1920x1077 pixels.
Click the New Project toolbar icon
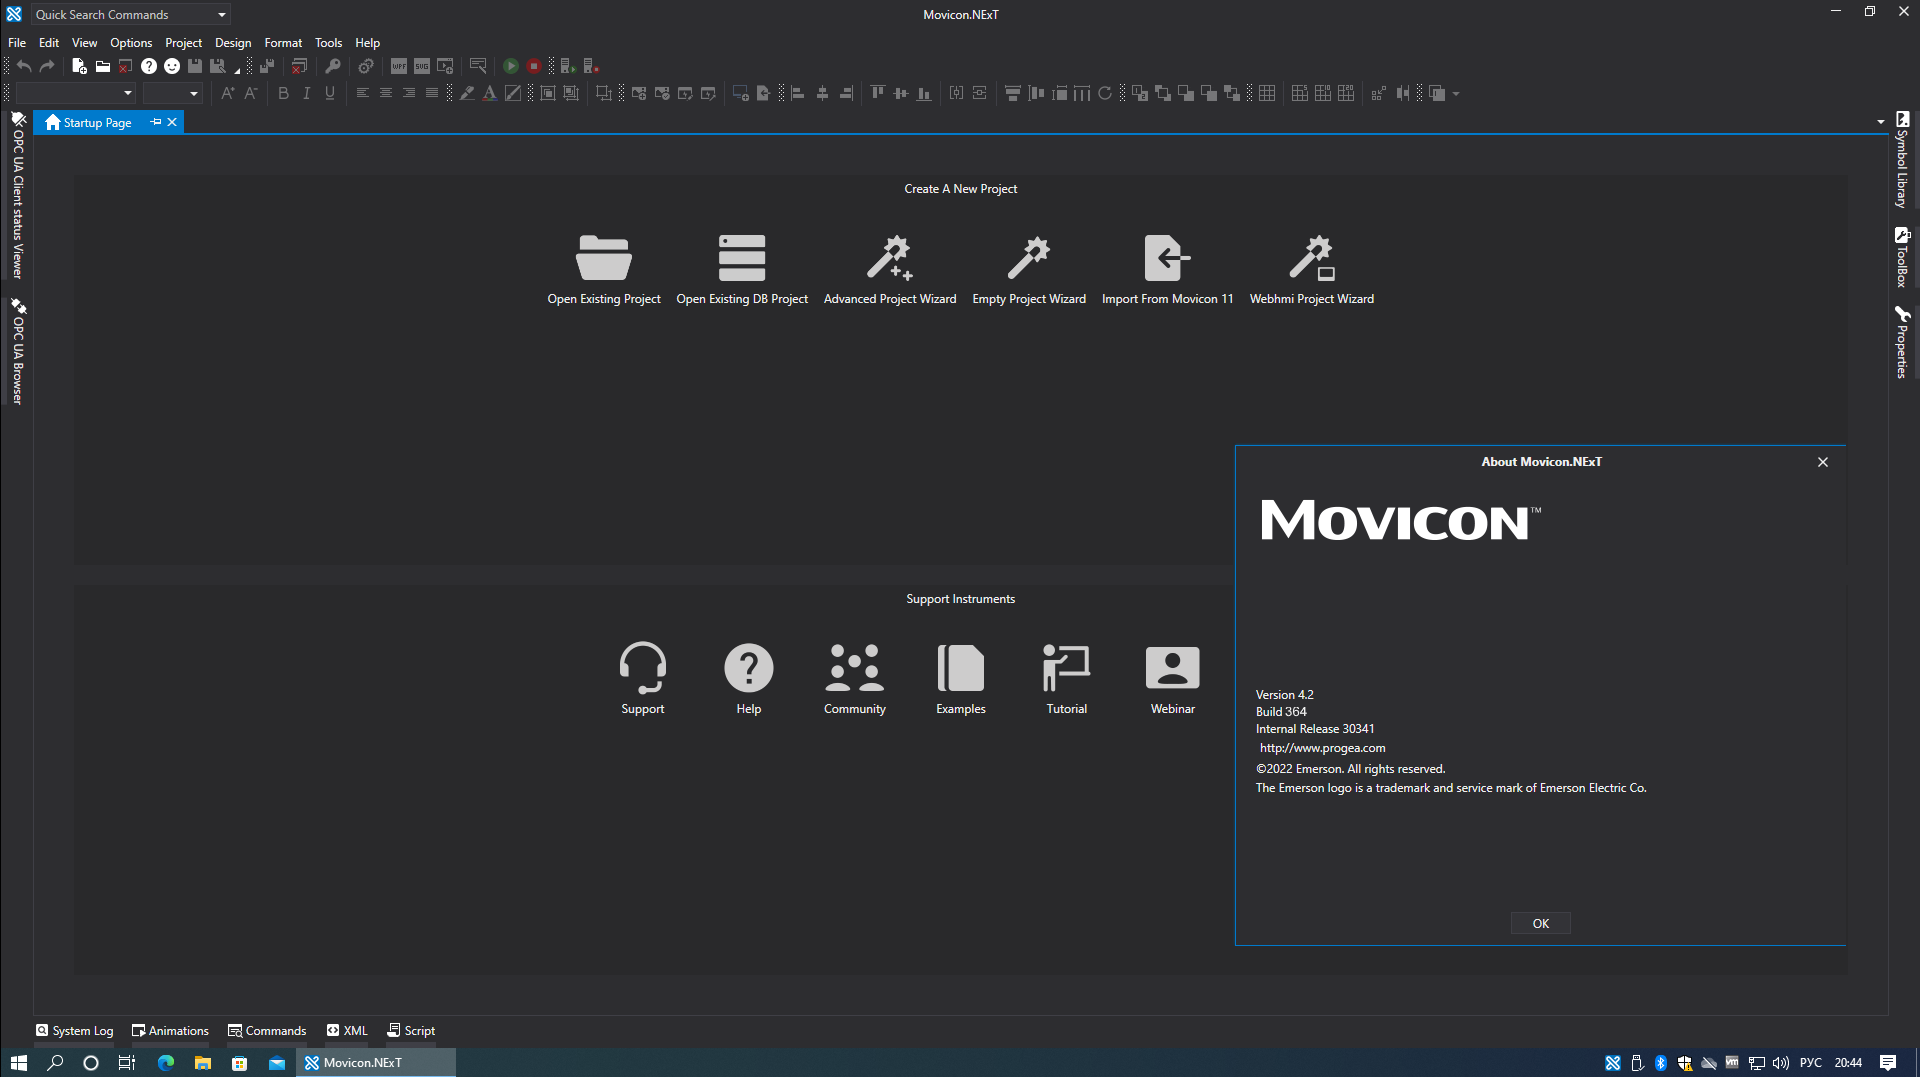pyautogui.click(x=79, y=66)
